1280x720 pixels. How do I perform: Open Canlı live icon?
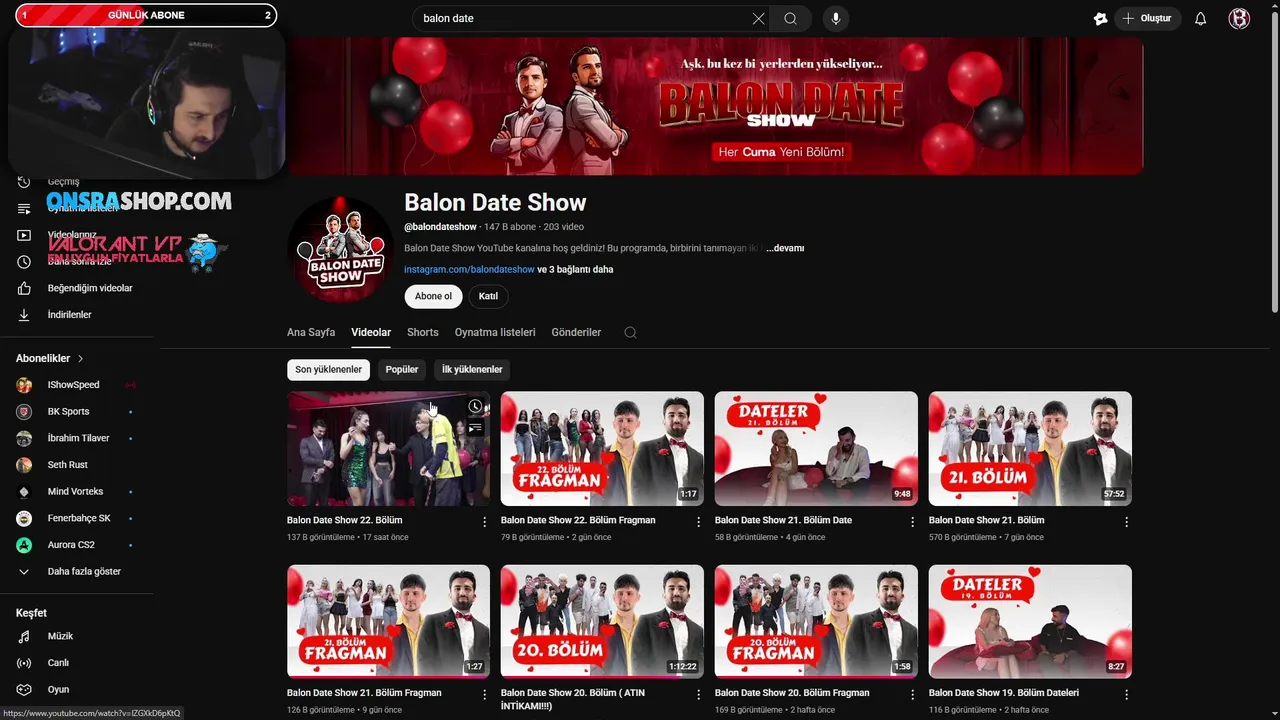[x=24, y=663]
